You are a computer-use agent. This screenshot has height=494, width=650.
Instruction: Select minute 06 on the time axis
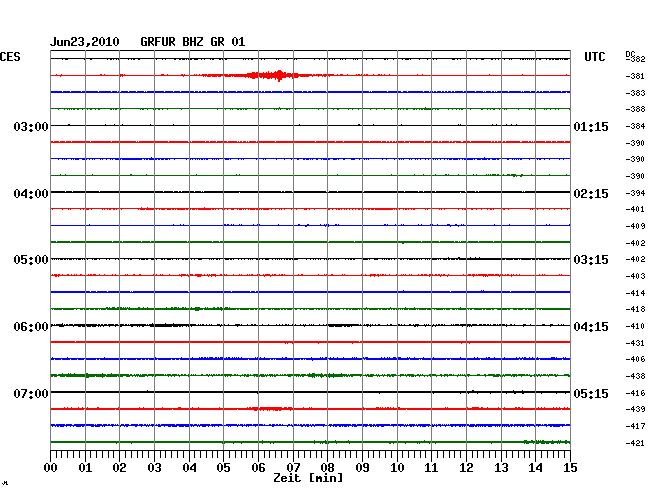point(258,468)
